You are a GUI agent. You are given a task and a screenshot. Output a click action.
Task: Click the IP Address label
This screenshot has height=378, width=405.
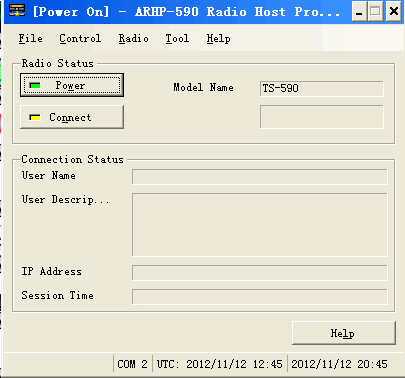coord(52,271)
